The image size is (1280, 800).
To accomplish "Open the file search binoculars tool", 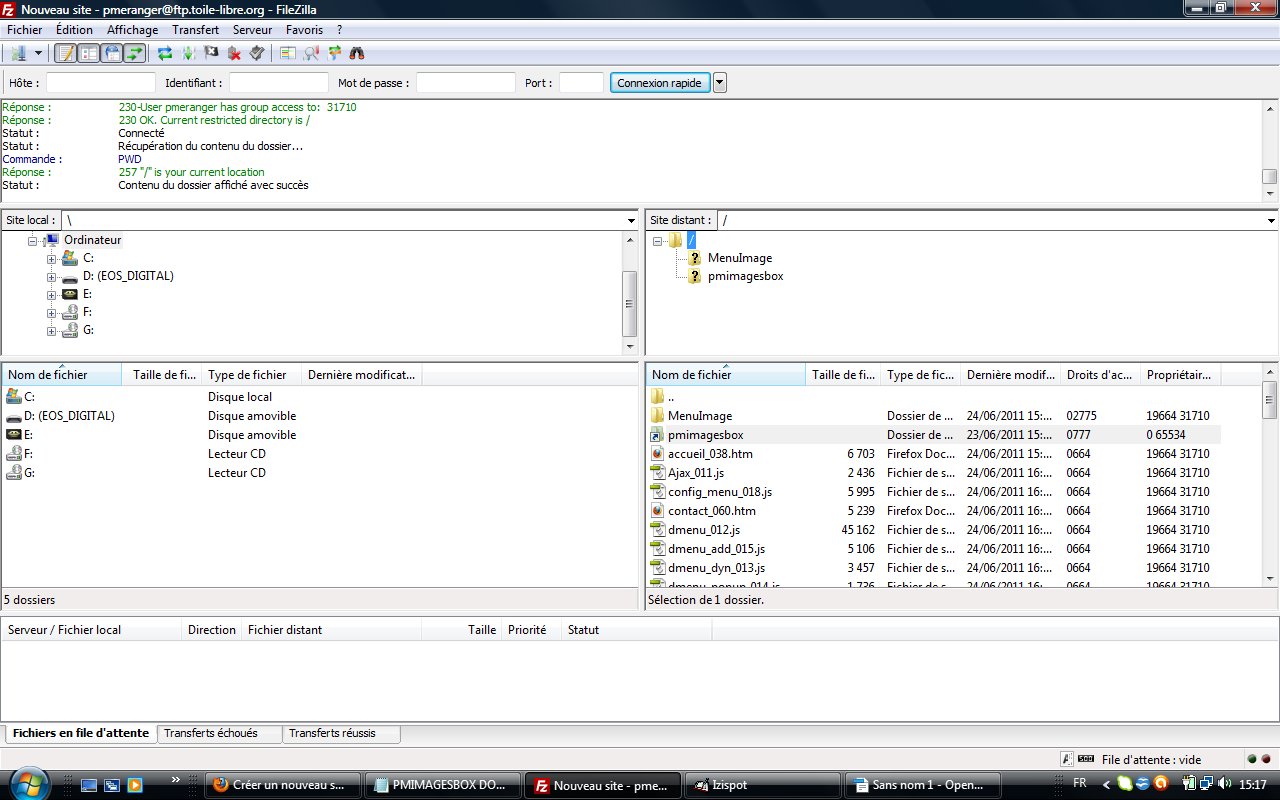I will coord(357,52).
